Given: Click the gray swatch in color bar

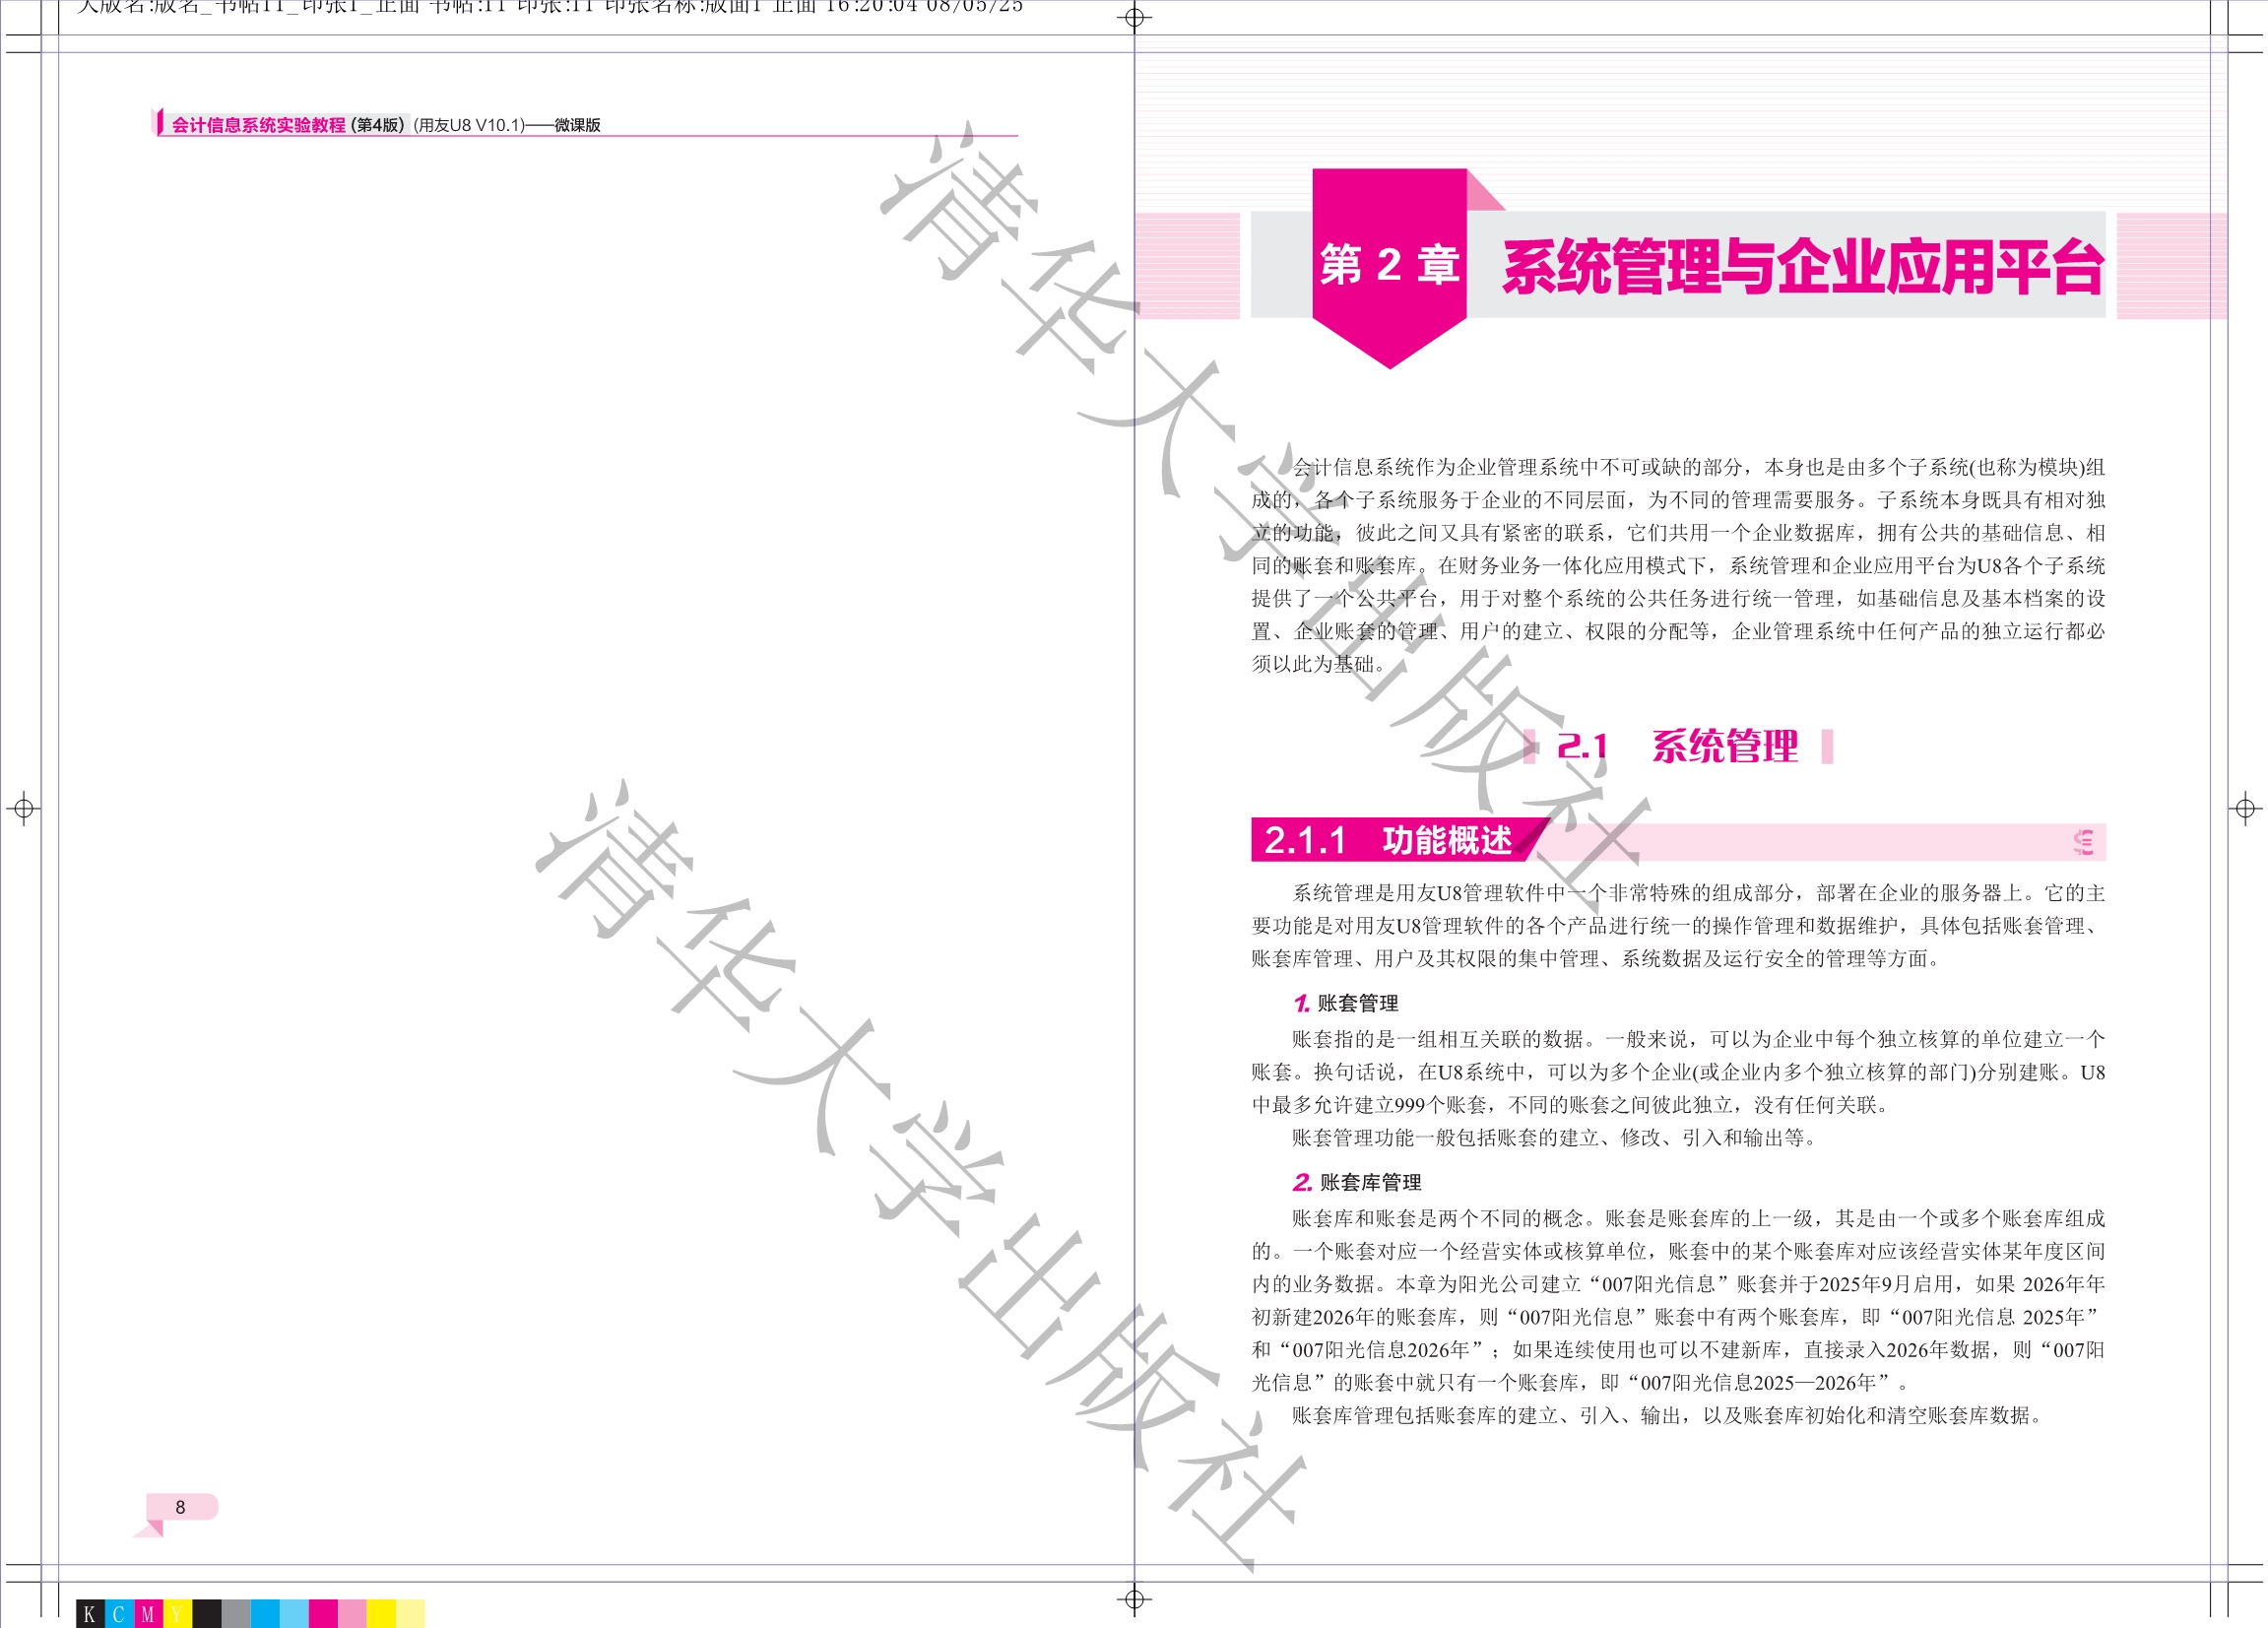Looking at the screenshot, I should point(236,1613).
